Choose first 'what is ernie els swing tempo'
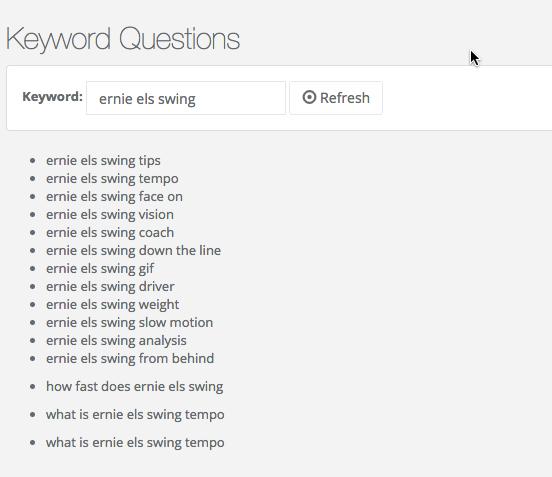This screenshot has height=477, width=552. (x=135, y=414)
